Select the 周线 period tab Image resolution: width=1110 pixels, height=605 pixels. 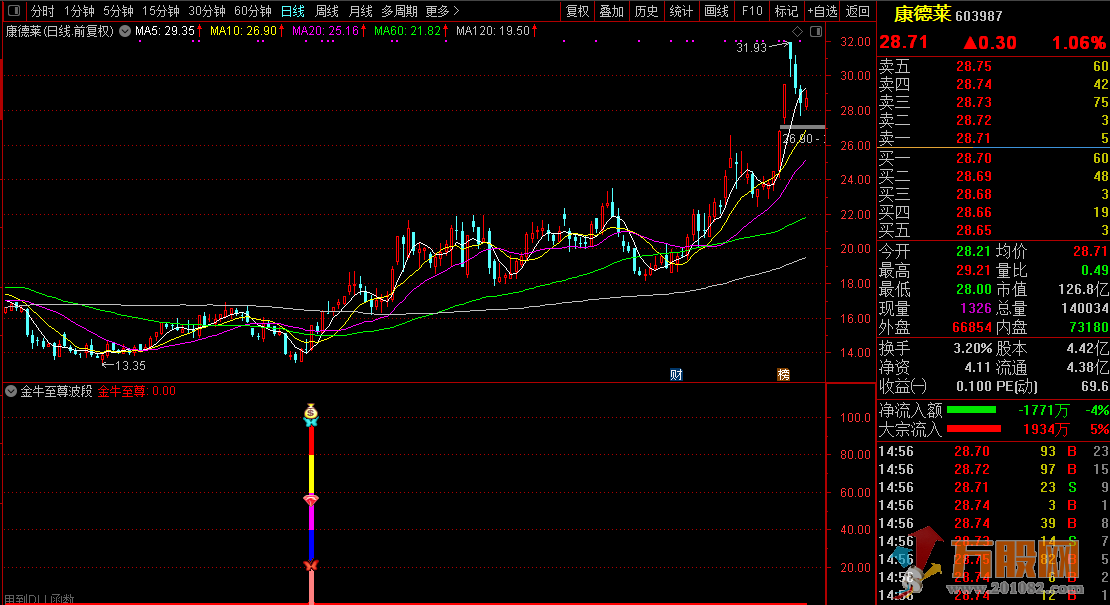tap(326, 11)
